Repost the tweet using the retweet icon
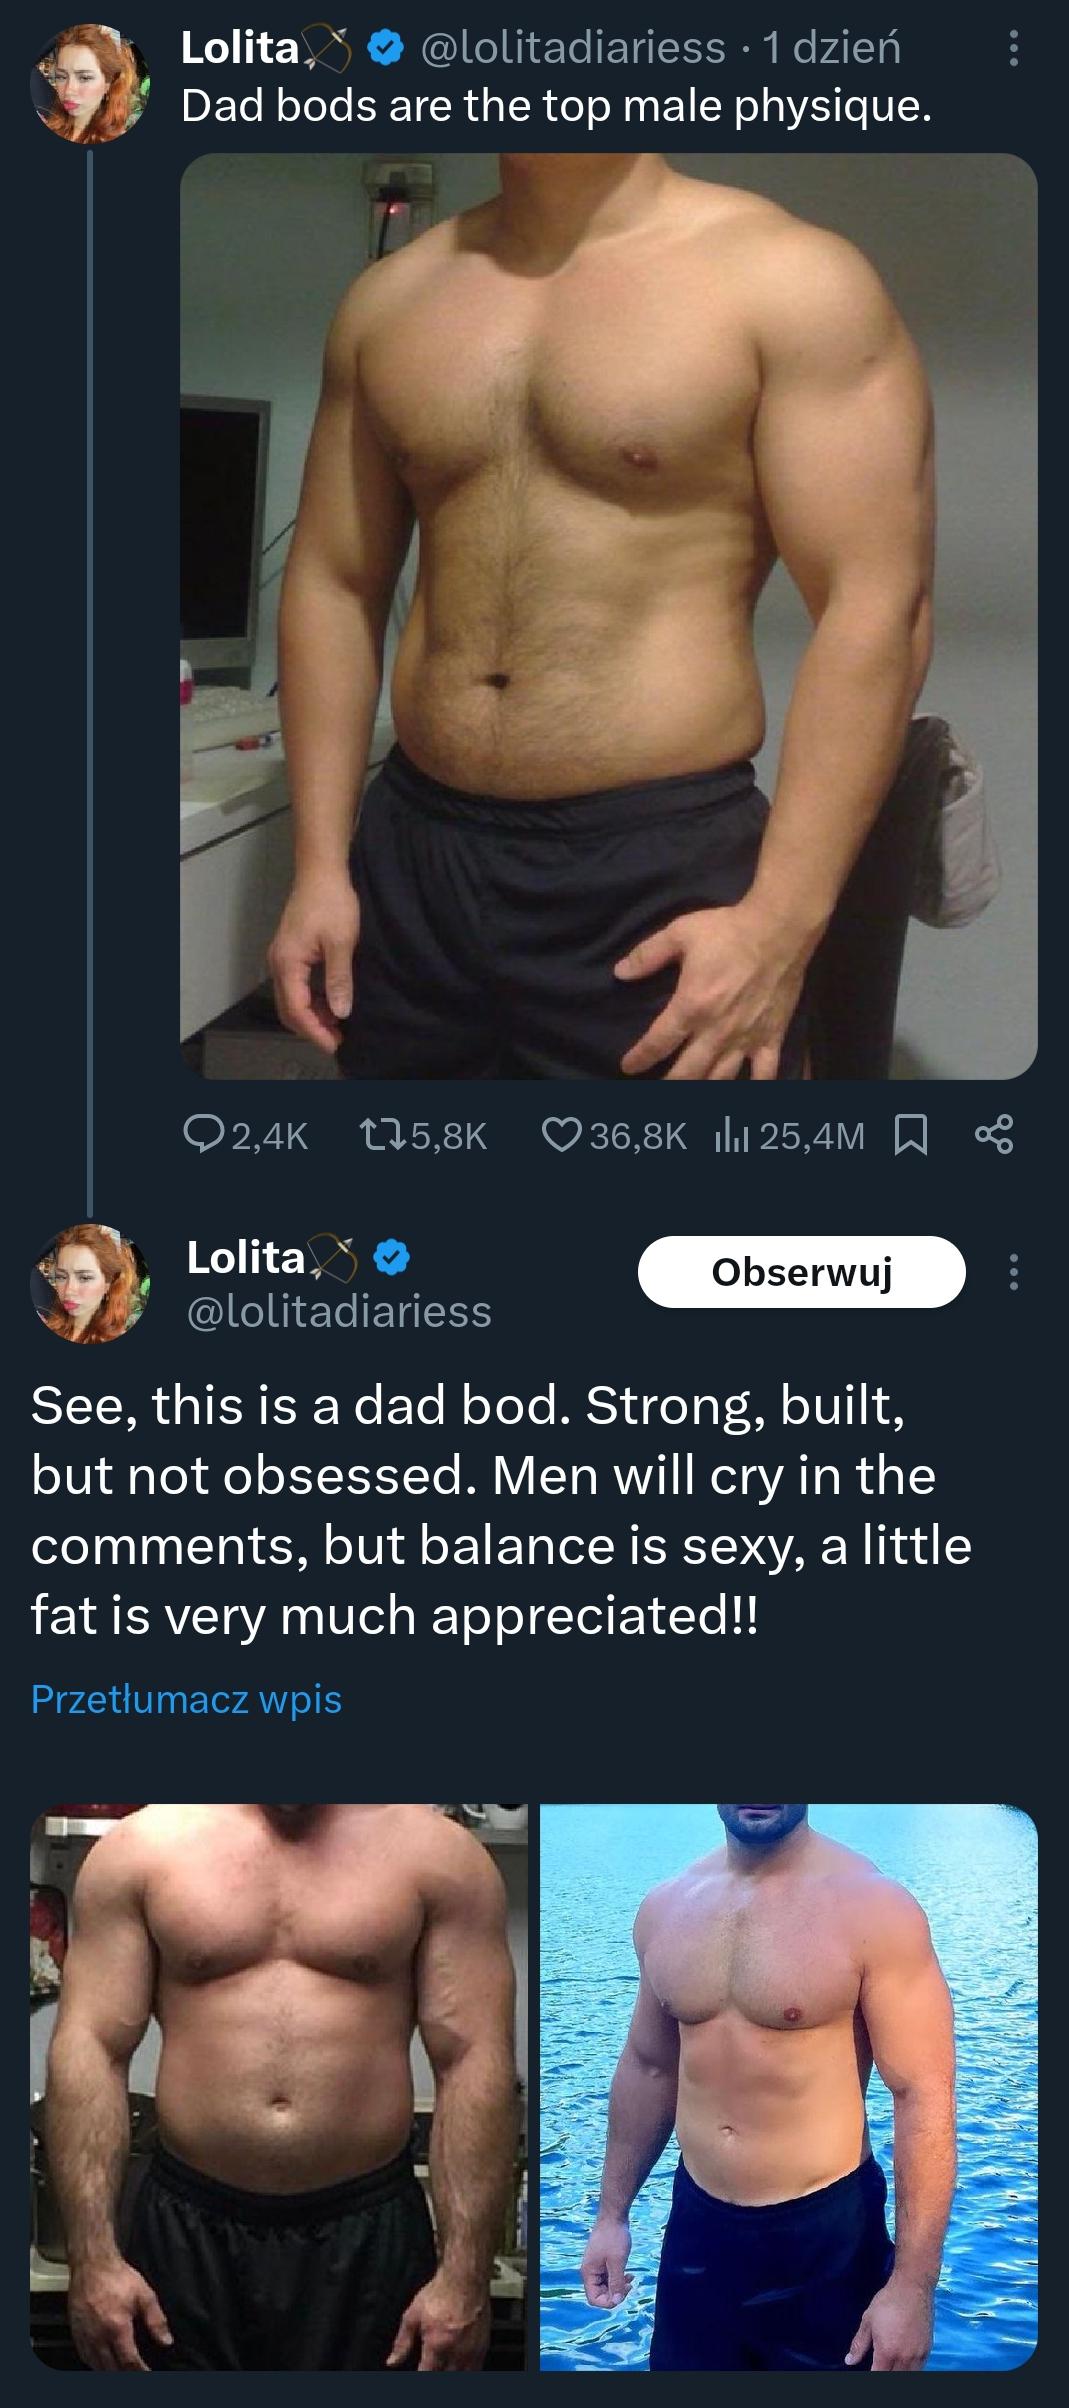 pyautogui.click(x=381, y=1135)
